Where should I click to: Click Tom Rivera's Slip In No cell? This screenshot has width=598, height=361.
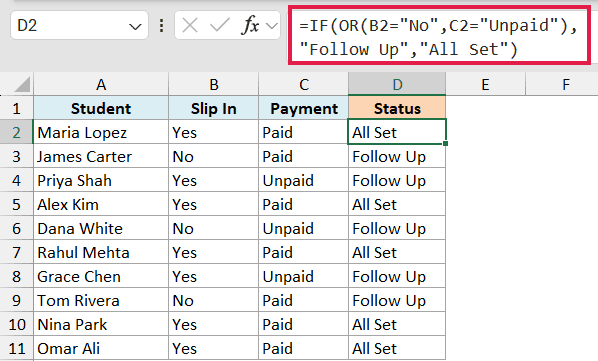coord(214,300)
